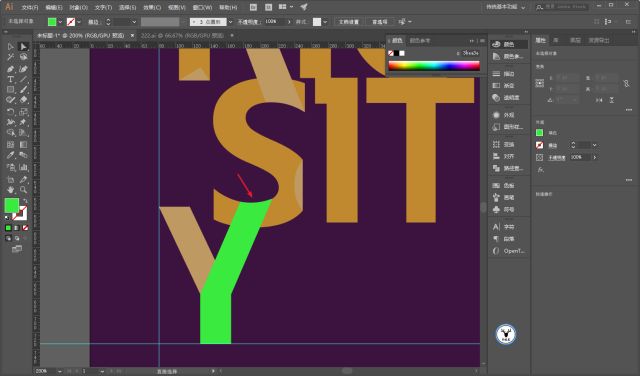The image size is (640, 376).
Task: Click the Adobe Stock search field
Action: coord(562,7)
